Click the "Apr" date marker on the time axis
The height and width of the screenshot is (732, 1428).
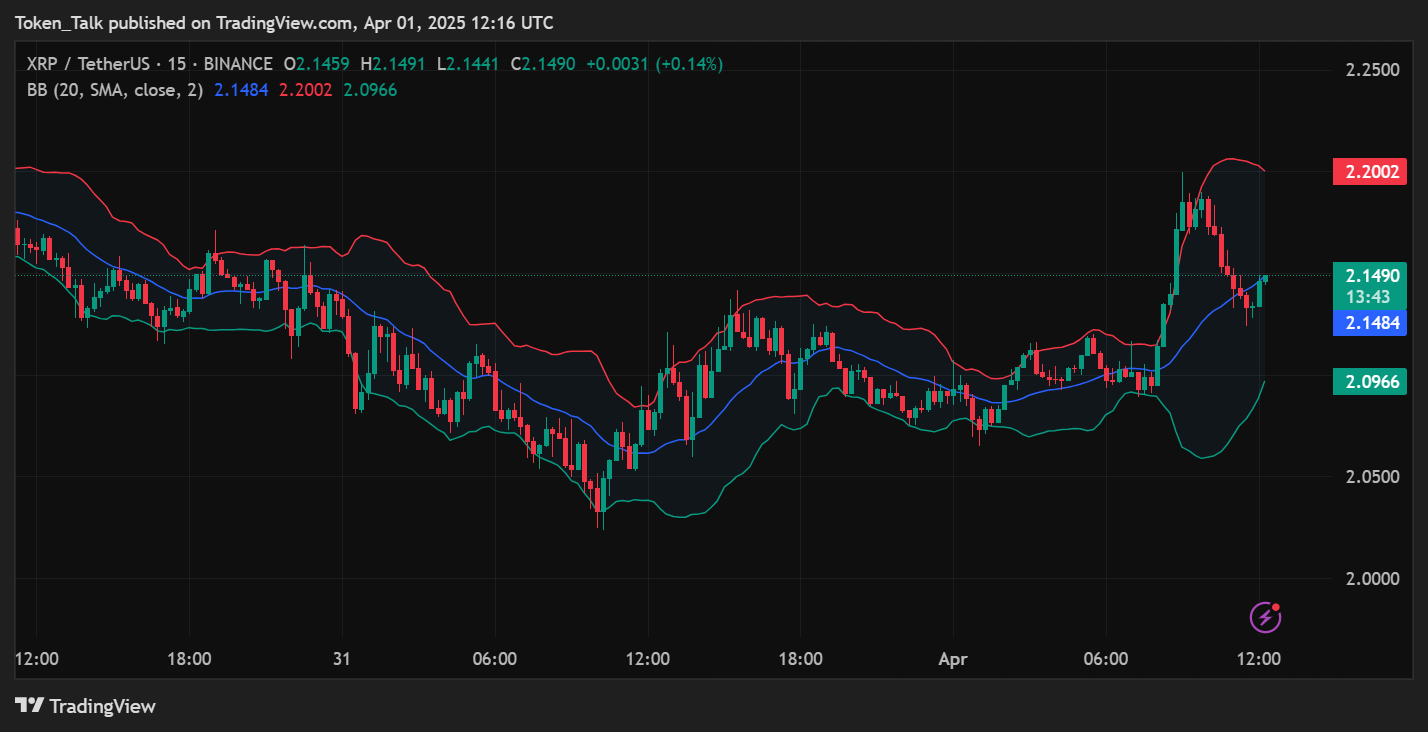tap(953, 659)
